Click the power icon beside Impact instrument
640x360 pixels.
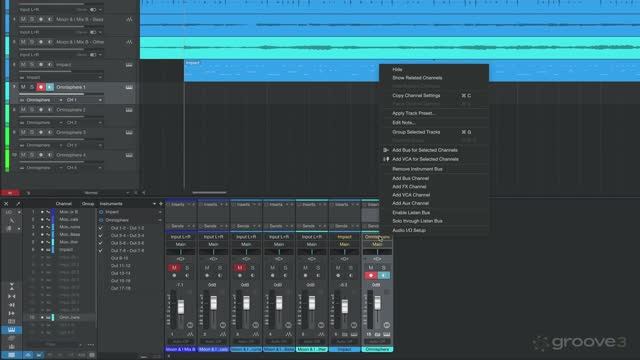[x=101, y=212]
